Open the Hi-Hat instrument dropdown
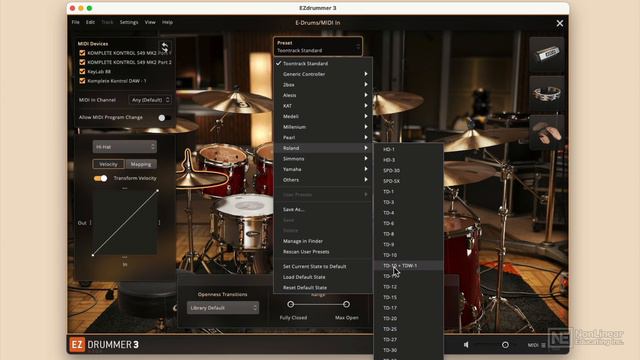This screenshot has width=640, height=360. [124, 147]
